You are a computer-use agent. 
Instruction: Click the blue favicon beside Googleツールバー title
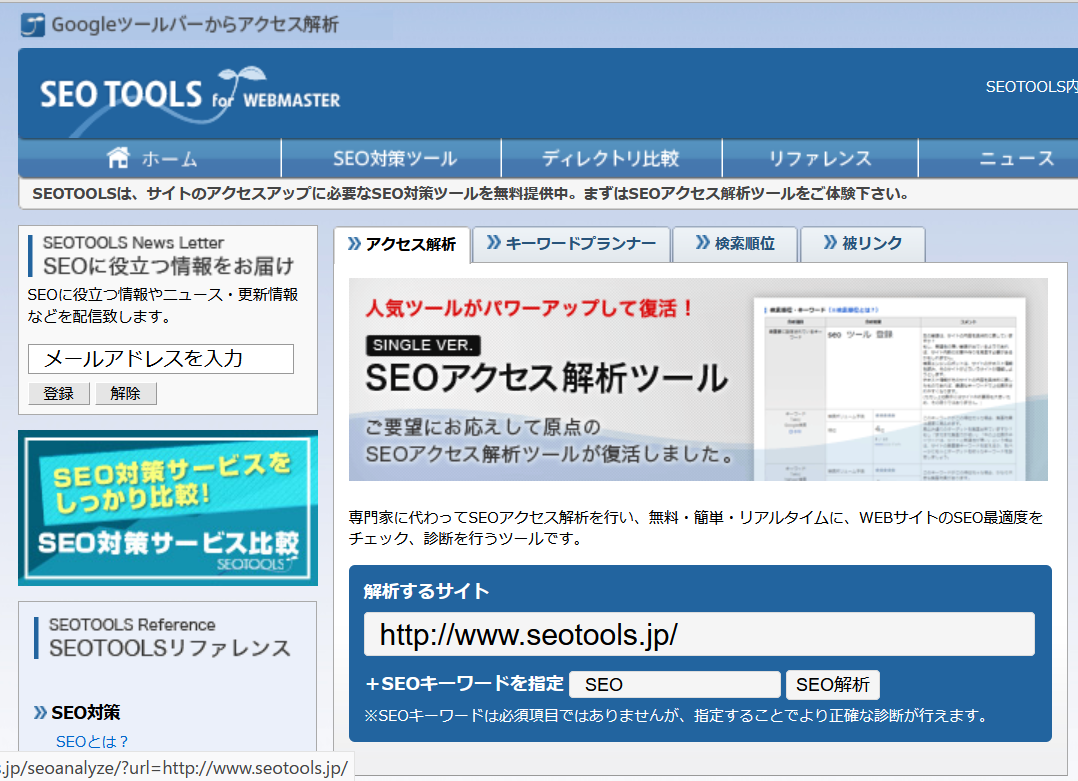[32, 25]
